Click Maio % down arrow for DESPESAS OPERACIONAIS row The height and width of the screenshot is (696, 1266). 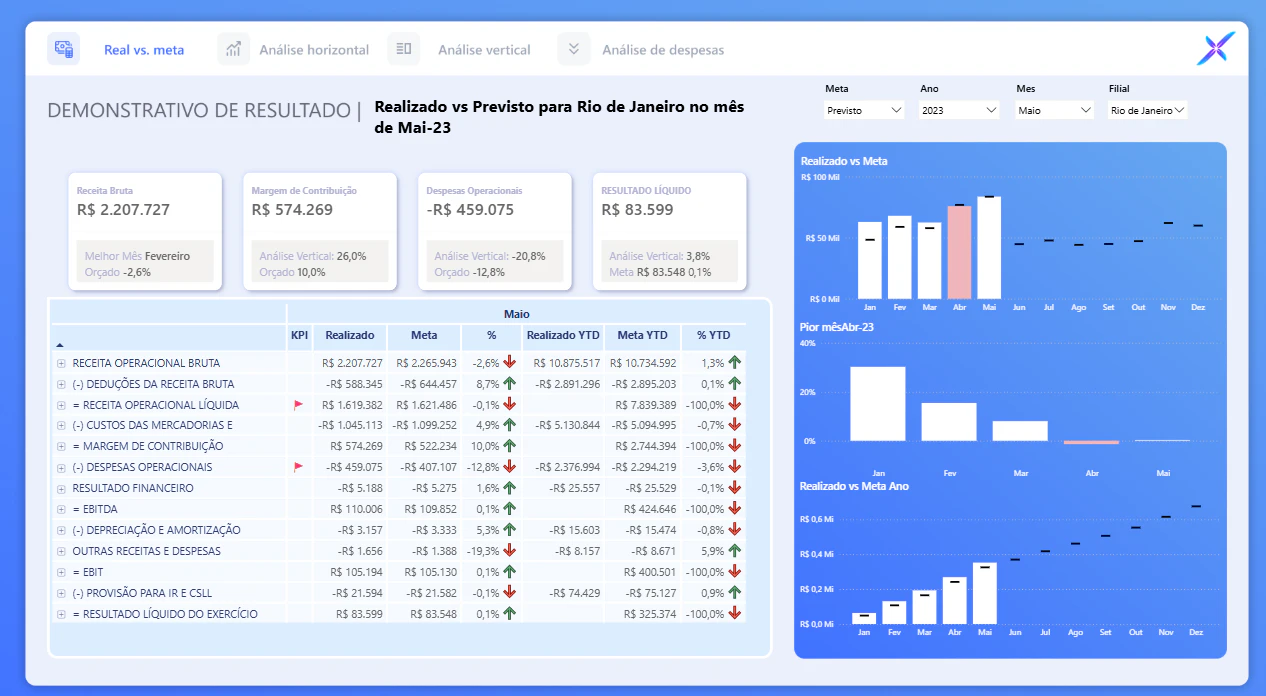[x=510, y=467]
